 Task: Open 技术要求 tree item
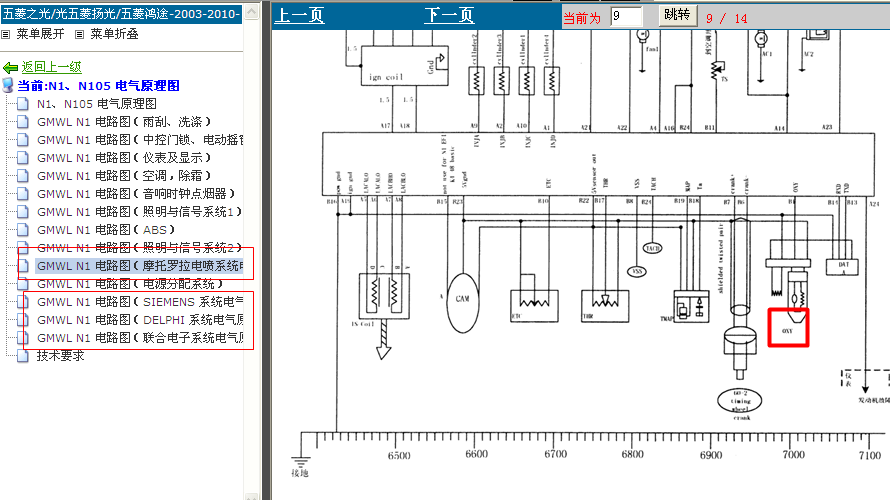click(61, 356)
